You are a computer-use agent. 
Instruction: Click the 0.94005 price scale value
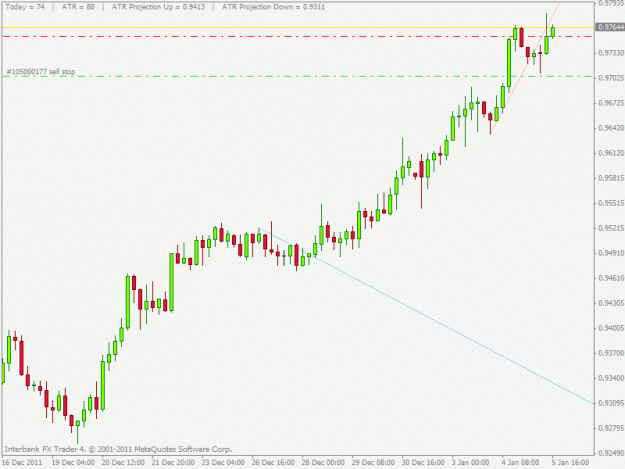point(611,328)
